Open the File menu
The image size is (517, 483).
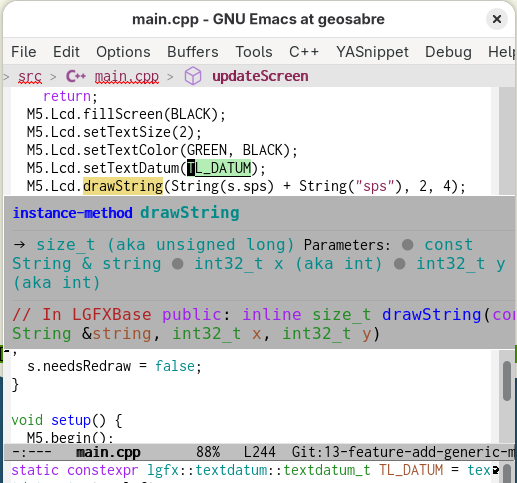24,52
